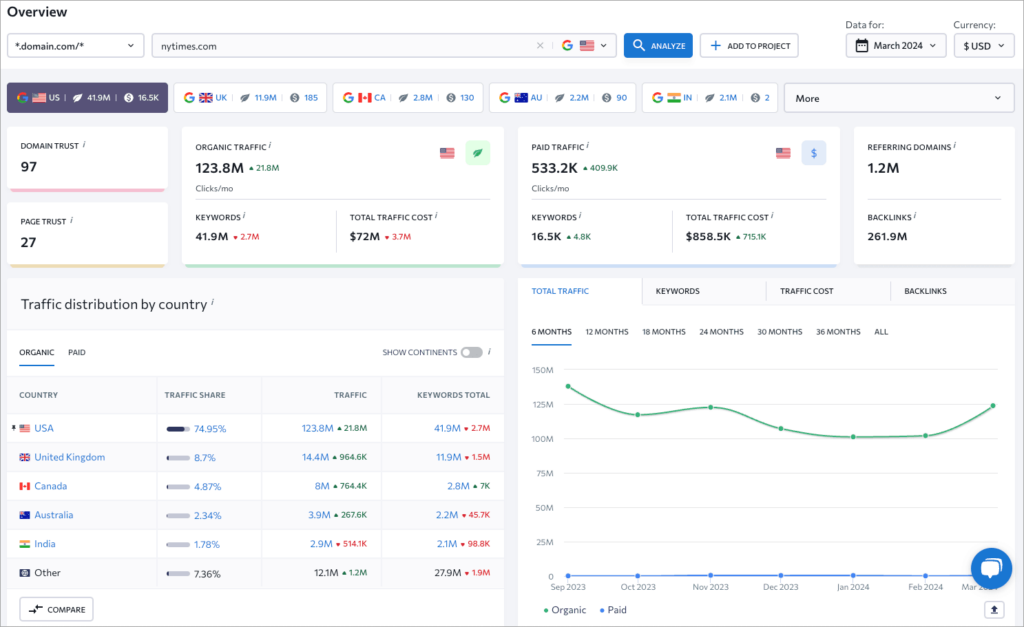Click the Other row traffic value 12.1M
1024x627 pixels.
coord(326,573)
